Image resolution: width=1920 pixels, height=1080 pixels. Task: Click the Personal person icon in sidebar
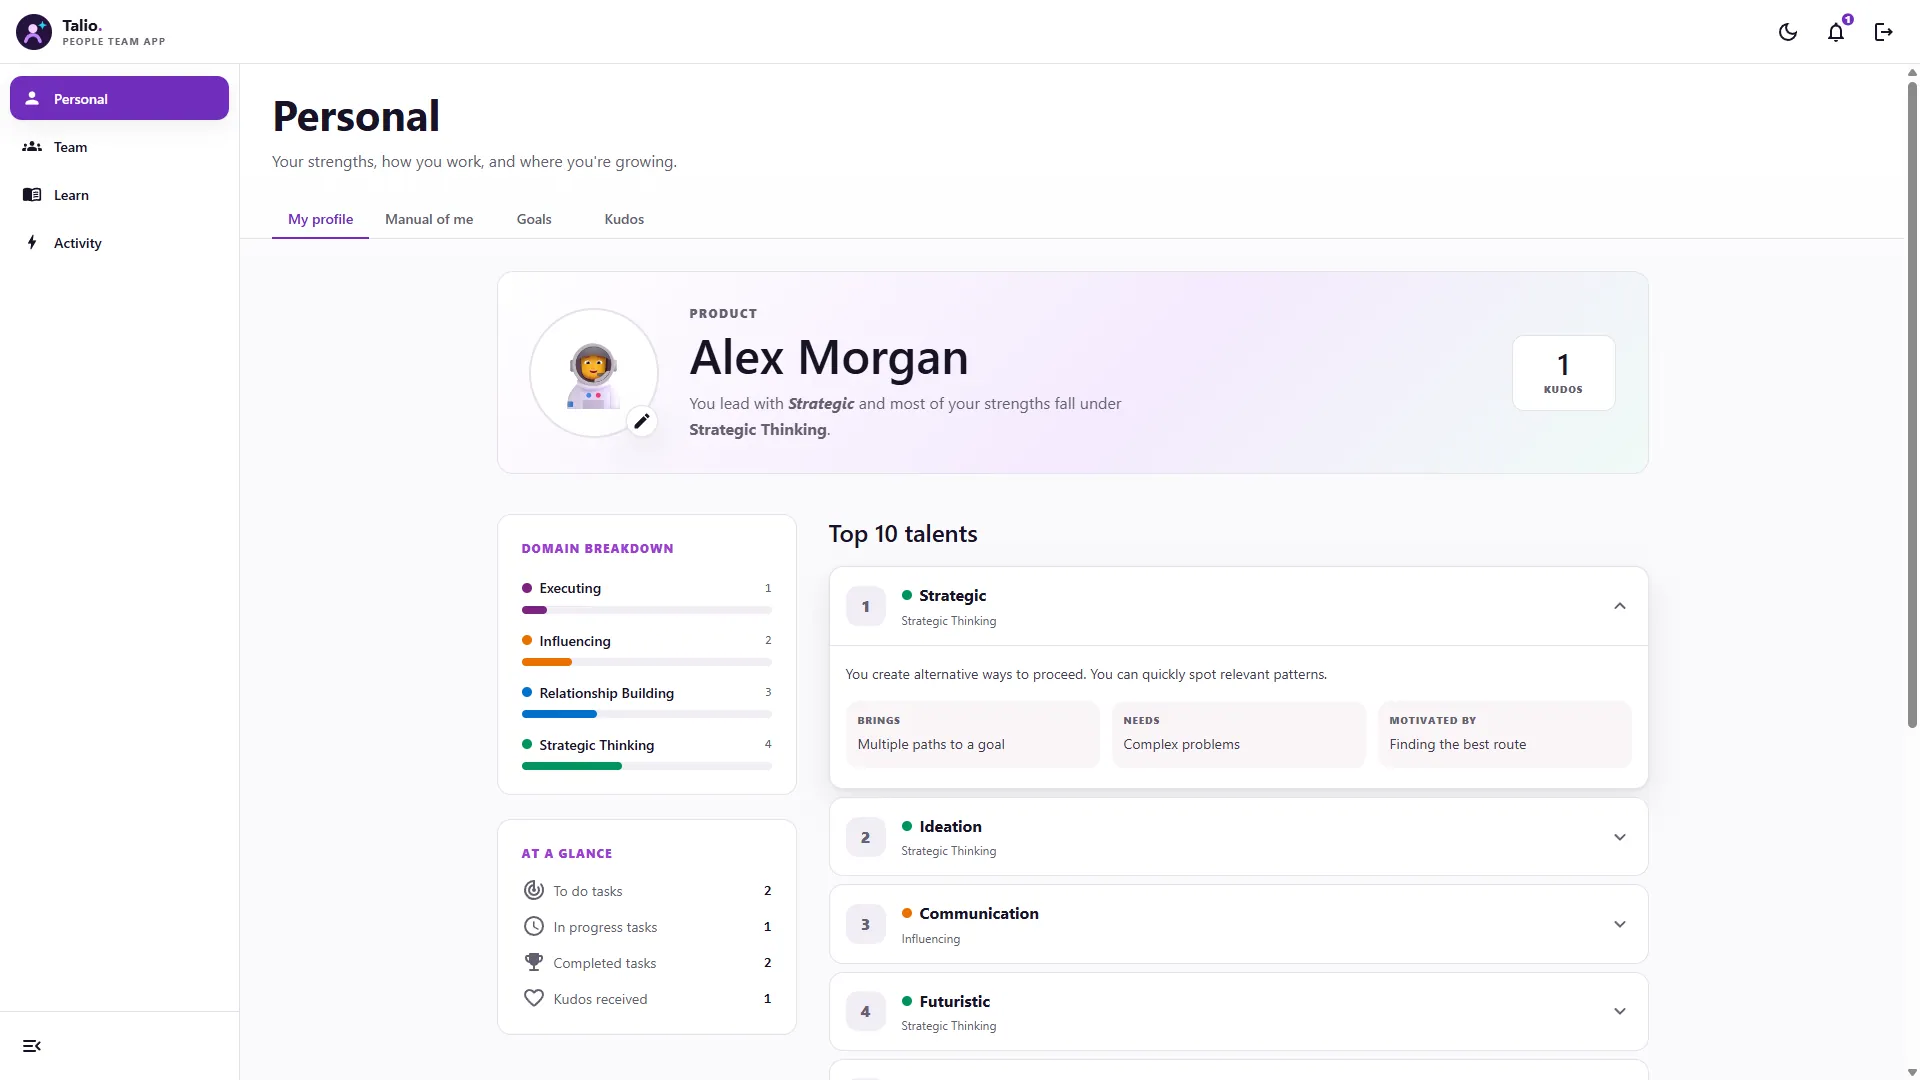(x=32, y=98)
